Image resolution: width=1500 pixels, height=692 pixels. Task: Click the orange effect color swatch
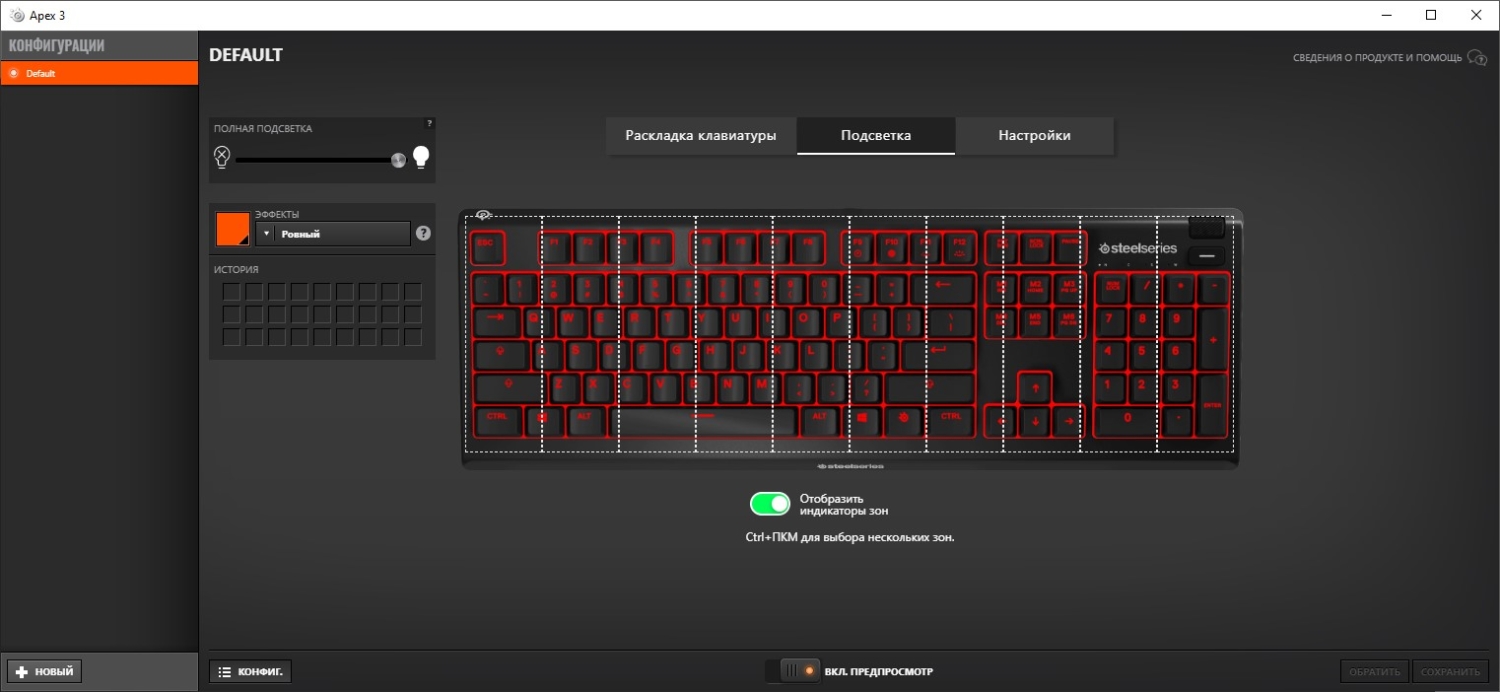pyautogui.click(x=232, y=229)
